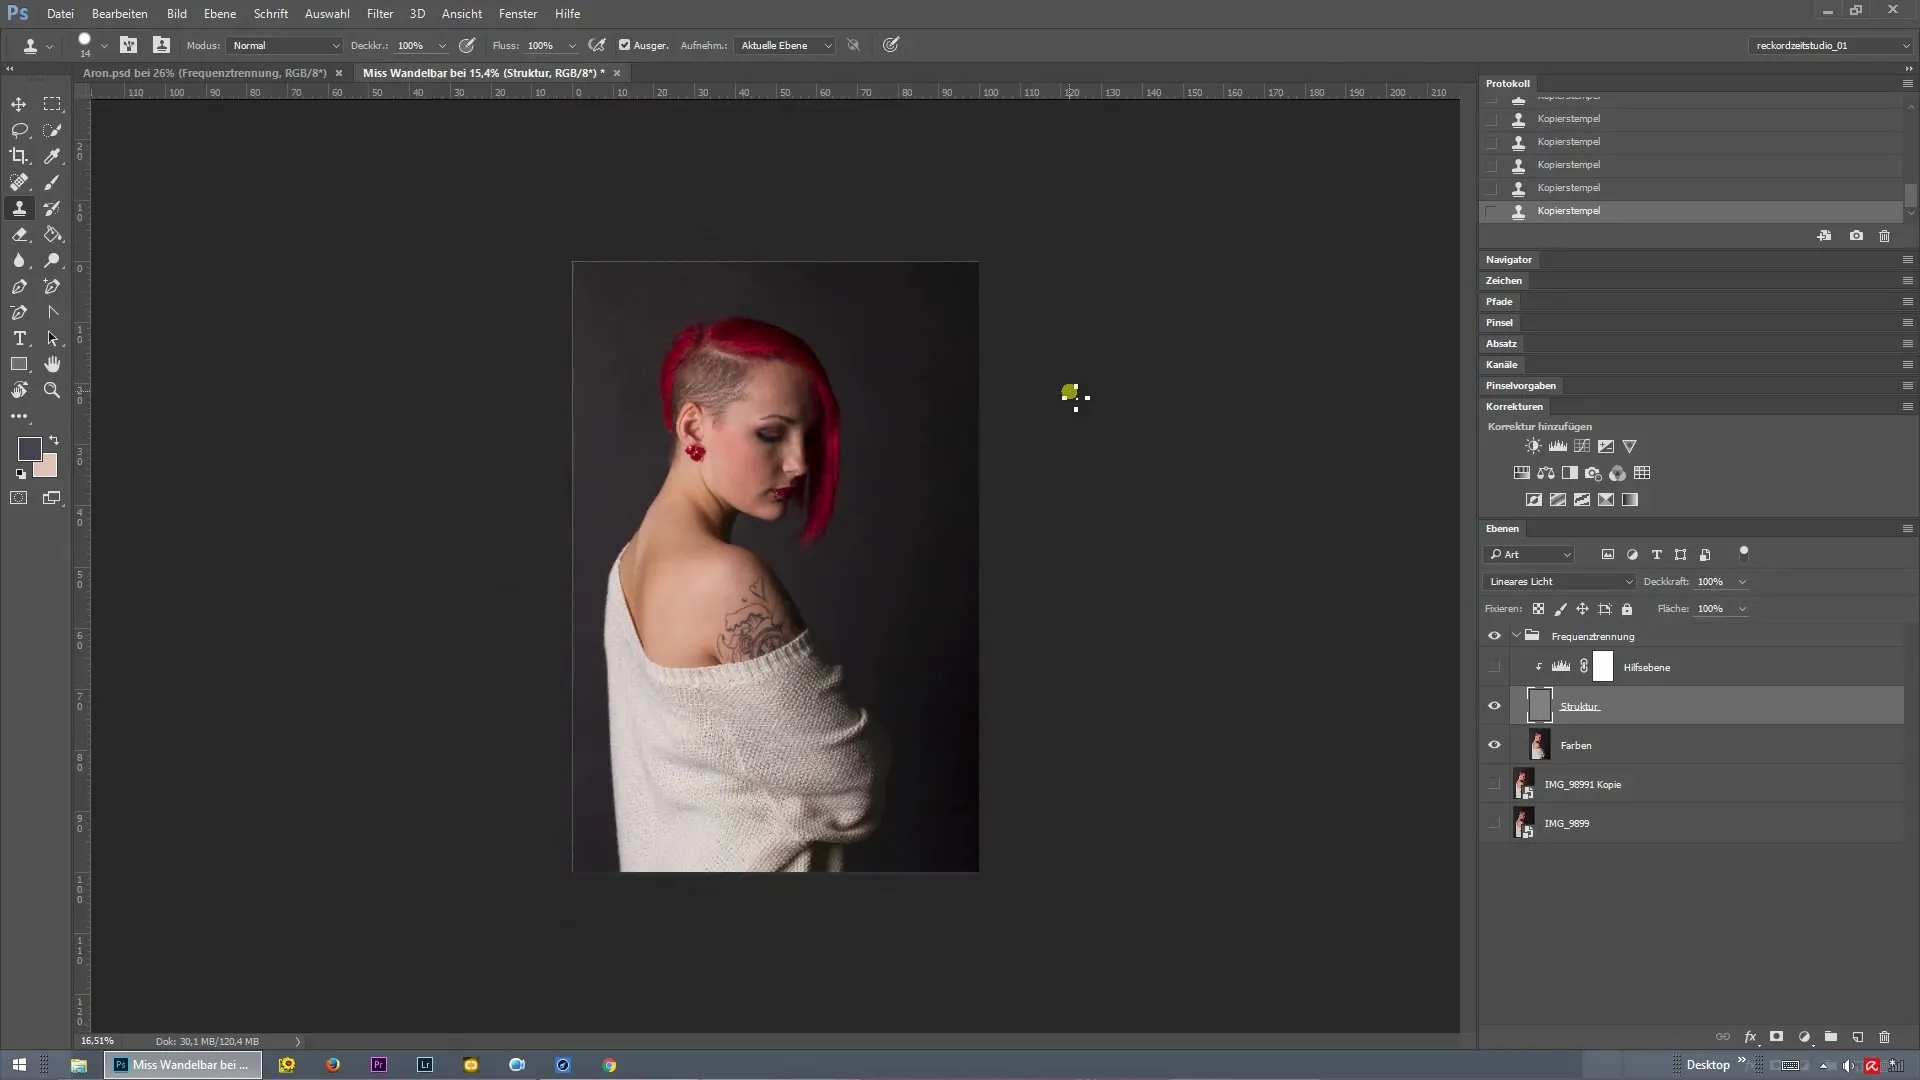Open the Ebene menu
This screenshot has height=1080, width=1920.
point(220,14)
